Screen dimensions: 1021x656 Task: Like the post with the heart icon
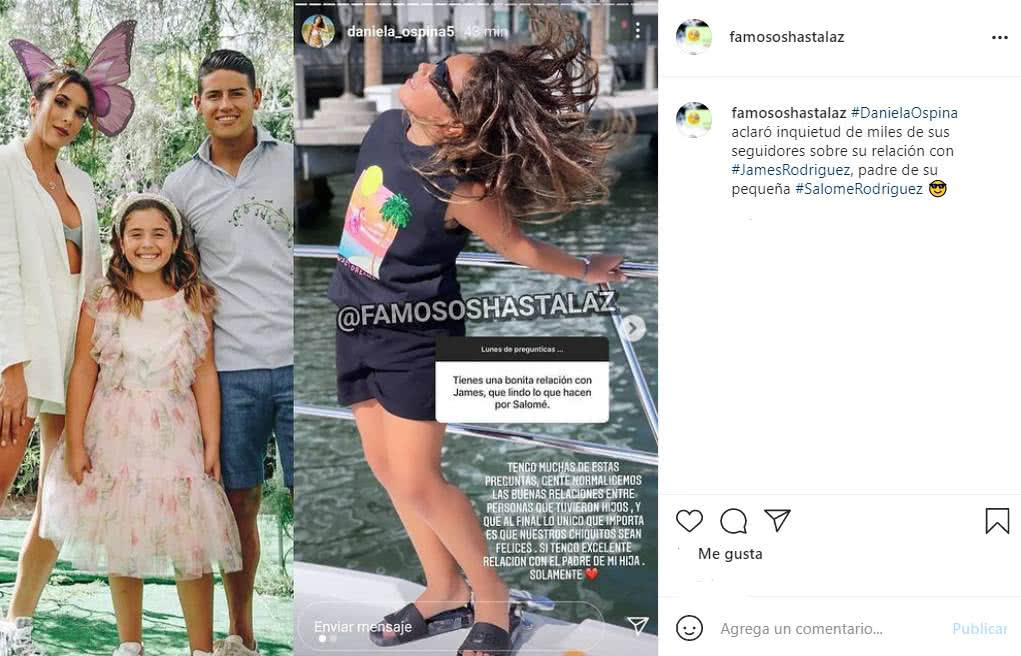[x=689, y=521]
